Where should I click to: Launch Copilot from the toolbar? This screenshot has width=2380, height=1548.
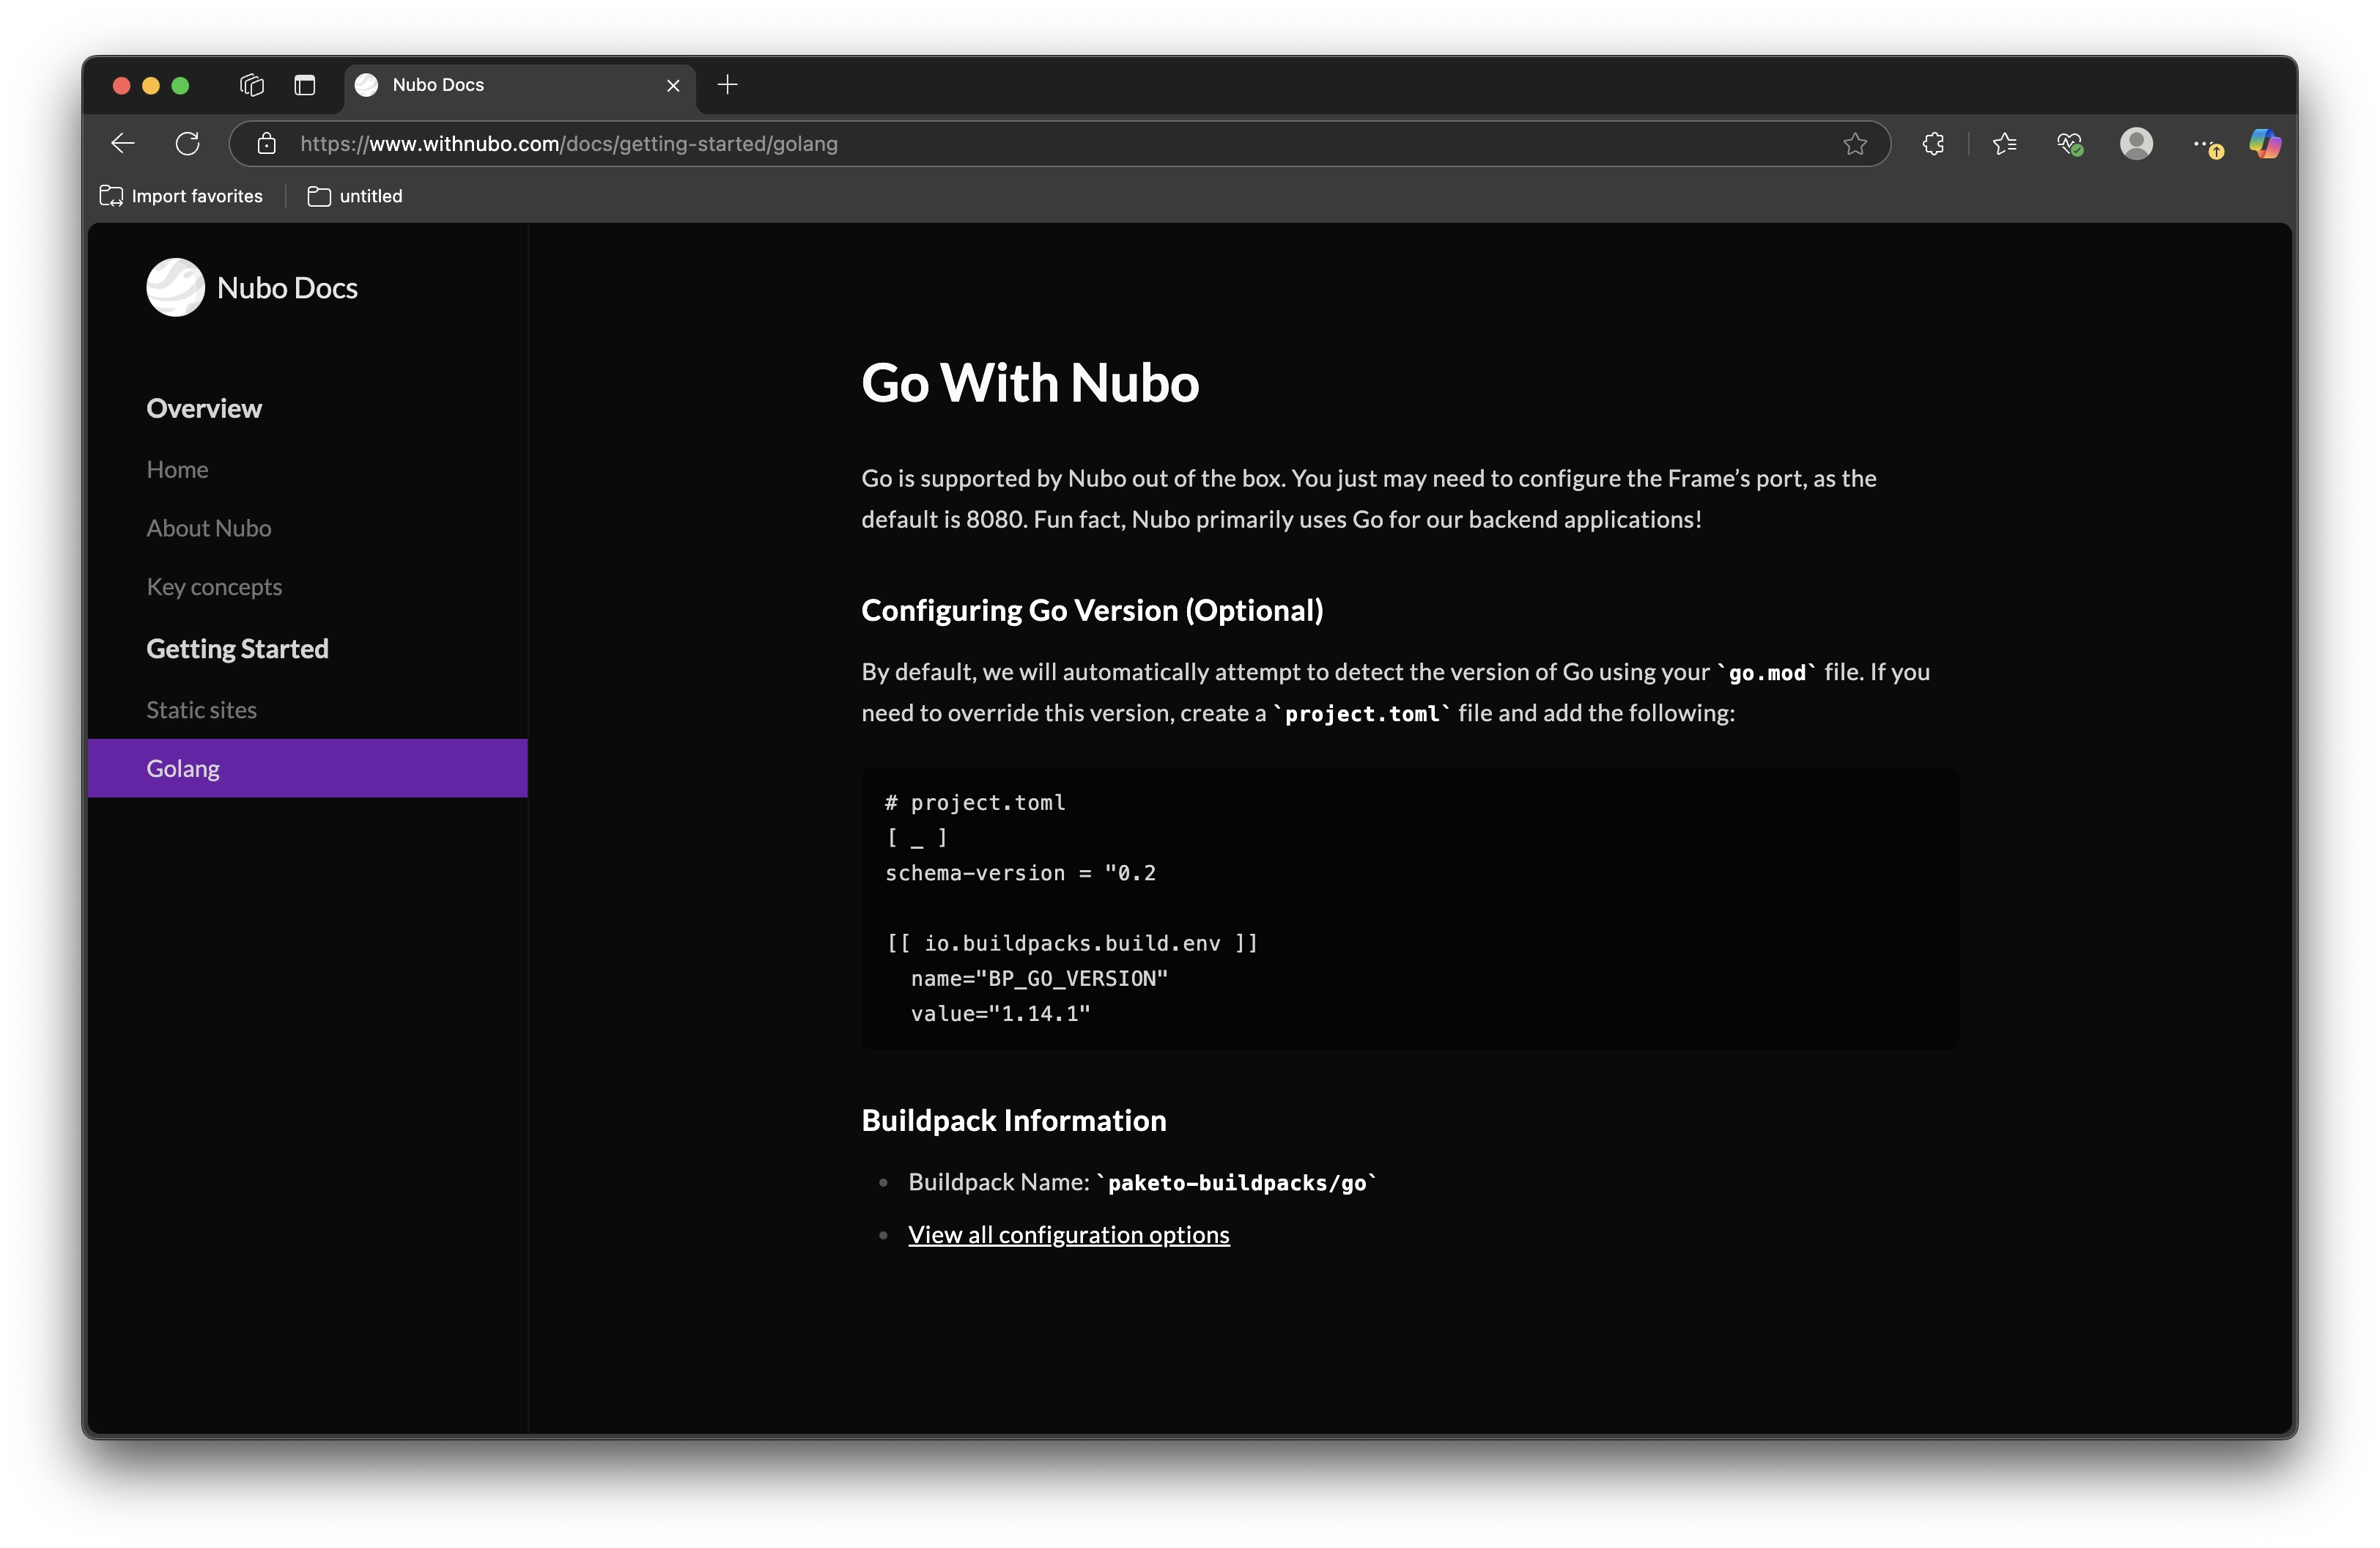[2264, 144]
